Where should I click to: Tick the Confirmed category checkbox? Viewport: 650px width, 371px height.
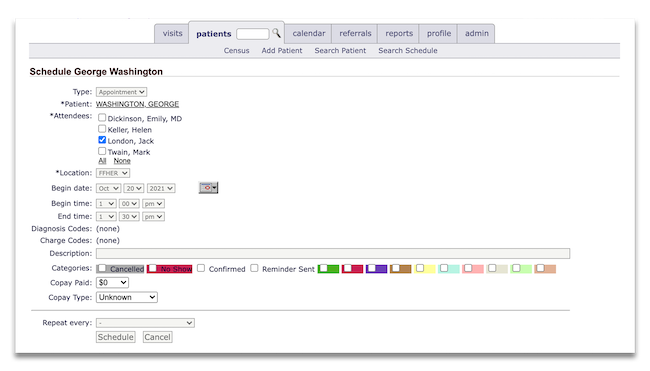(201, 268)
